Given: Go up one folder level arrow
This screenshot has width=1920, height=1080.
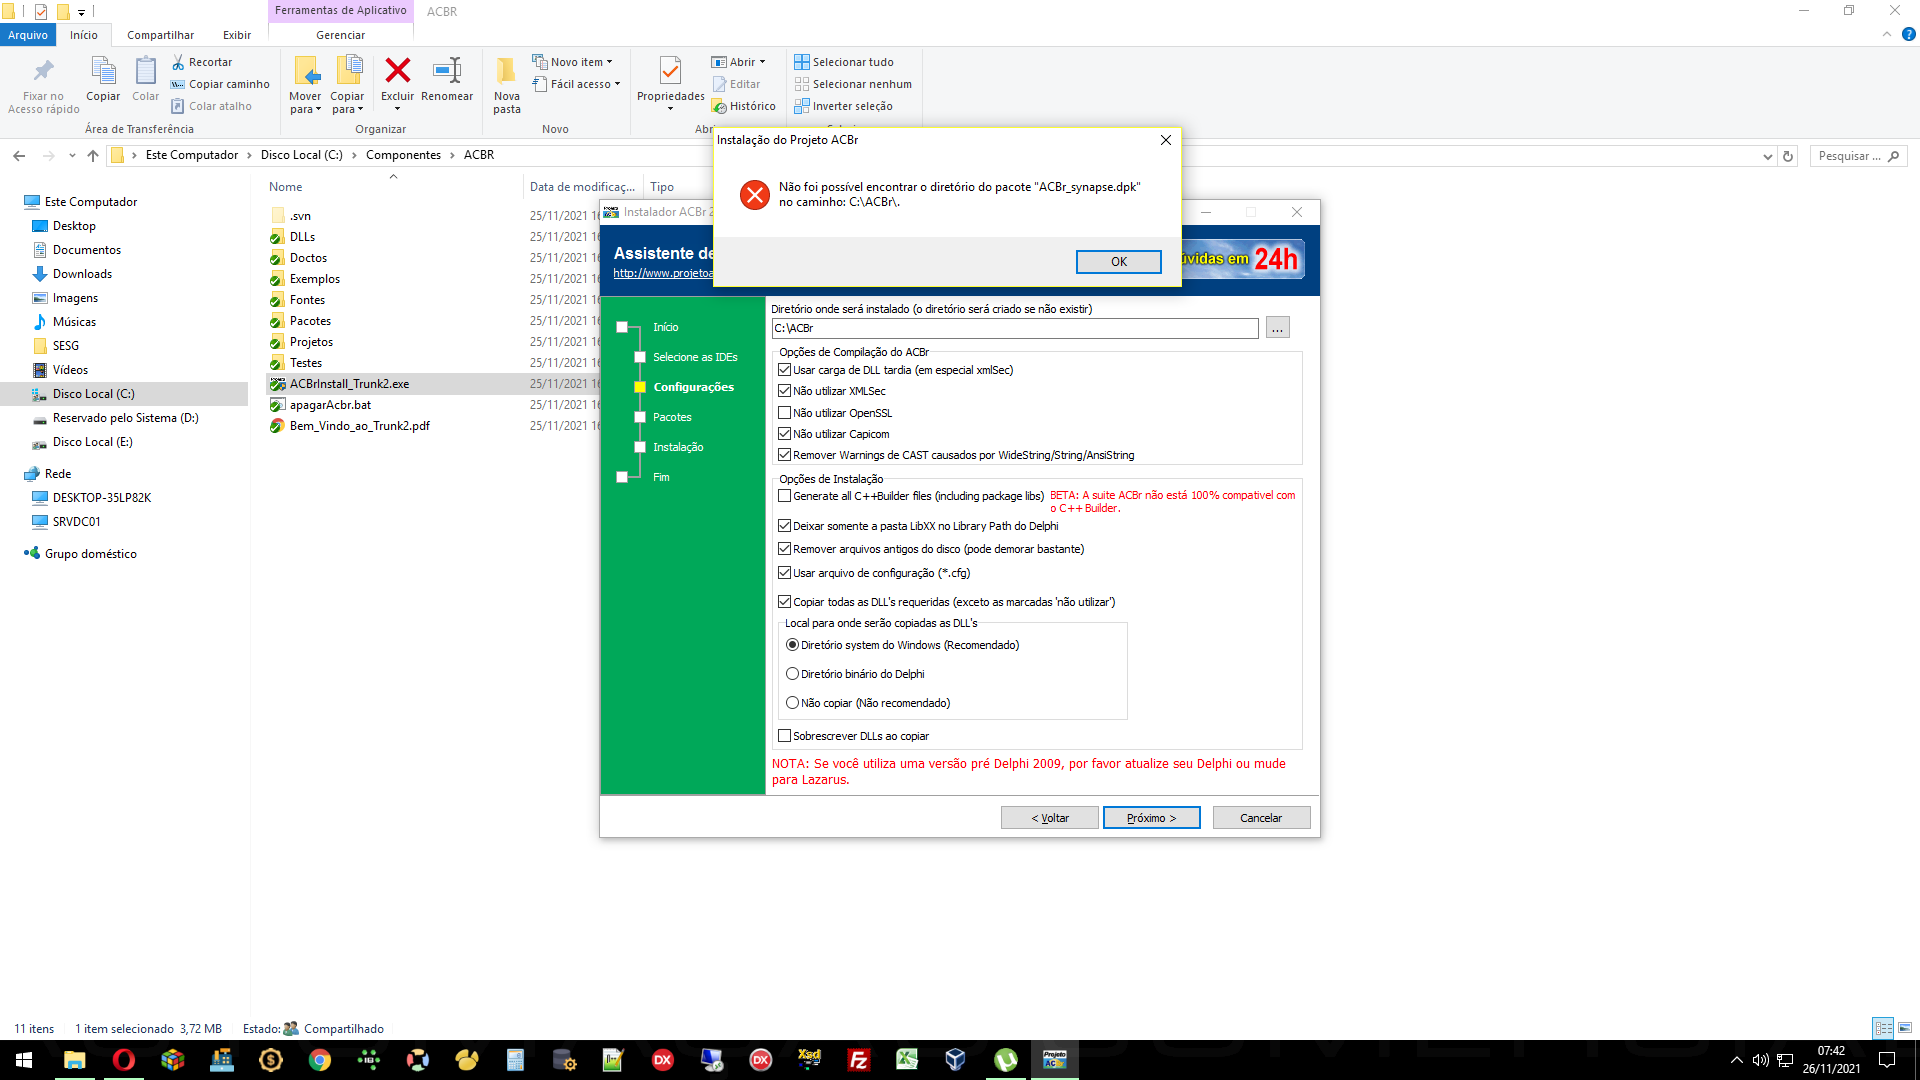Looking at the screenshot, I should [93, 156].
